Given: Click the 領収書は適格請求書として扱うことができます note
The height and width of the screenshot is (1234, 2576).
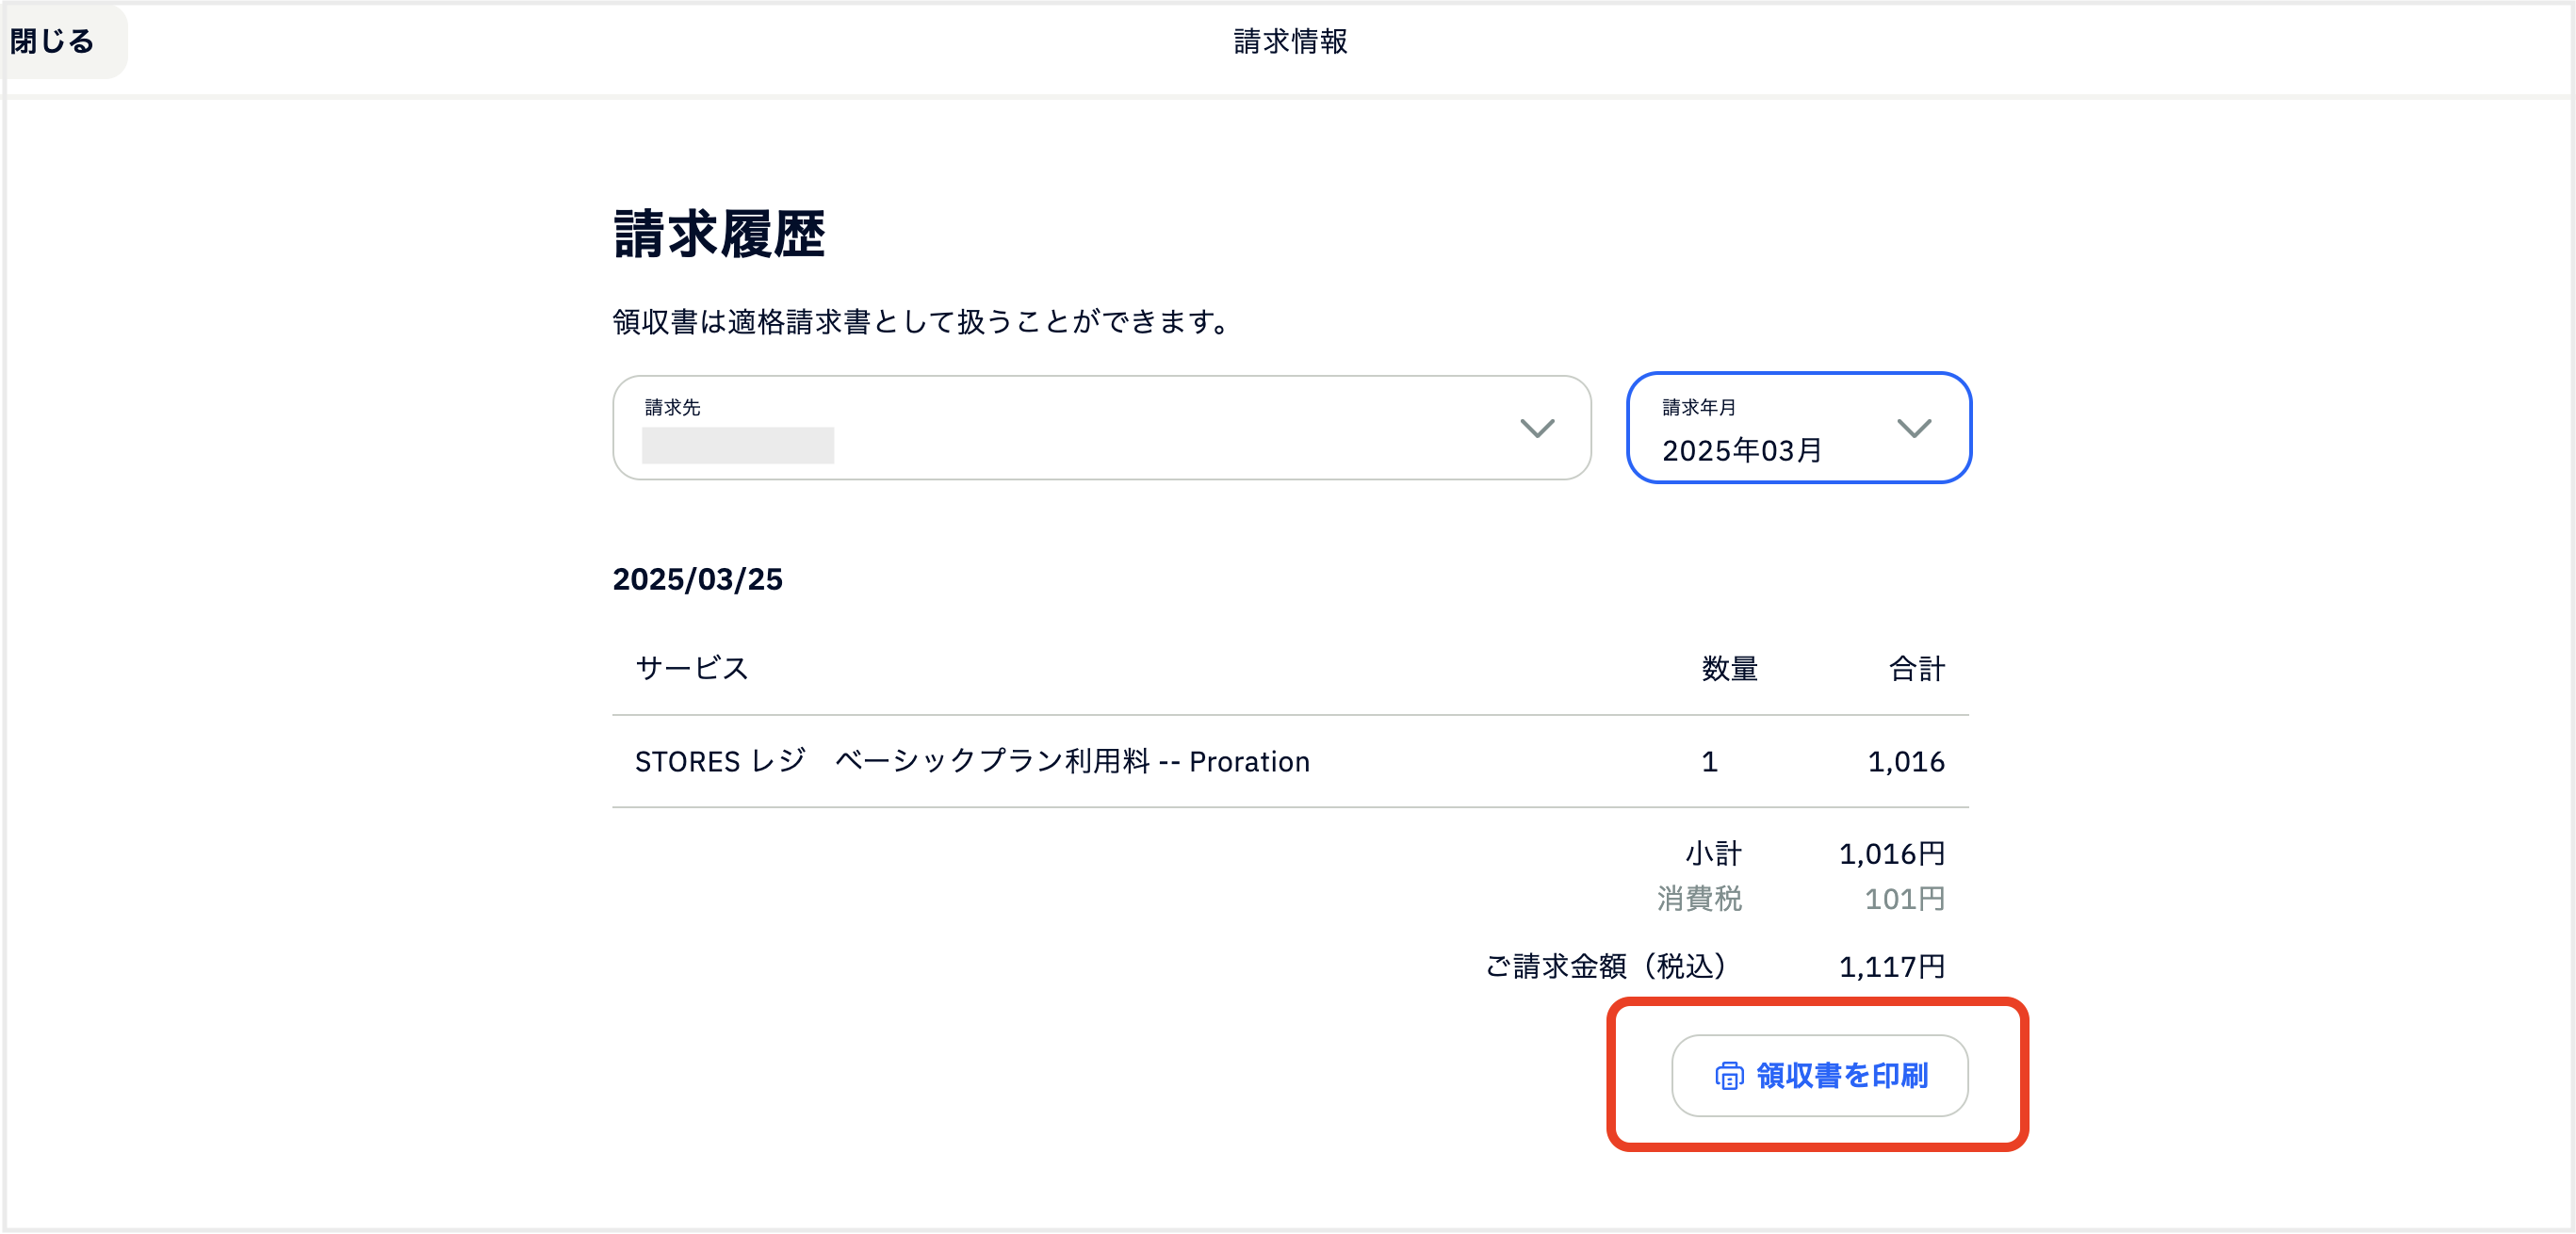Looking at the screenshot, I should click(x=923, y=321).
